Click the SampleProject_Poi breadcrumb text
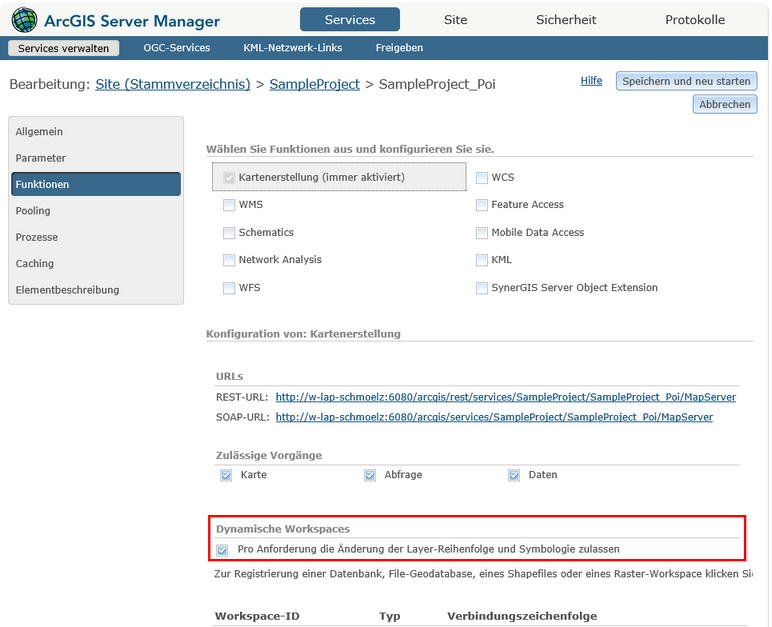Viewport: 772px width, 627px height. 437,84
